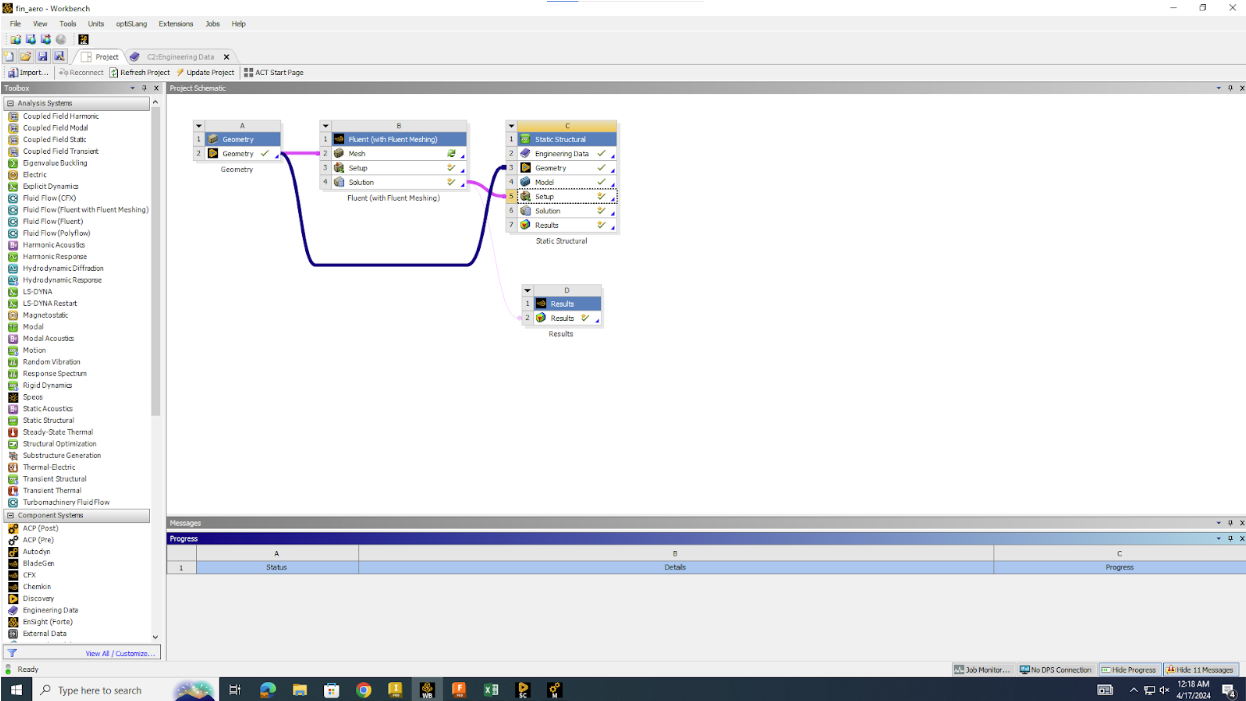Screen dimensions: 1246x701
Task: Select Engineering Data cell in system C
Action: tap(567, 154)
